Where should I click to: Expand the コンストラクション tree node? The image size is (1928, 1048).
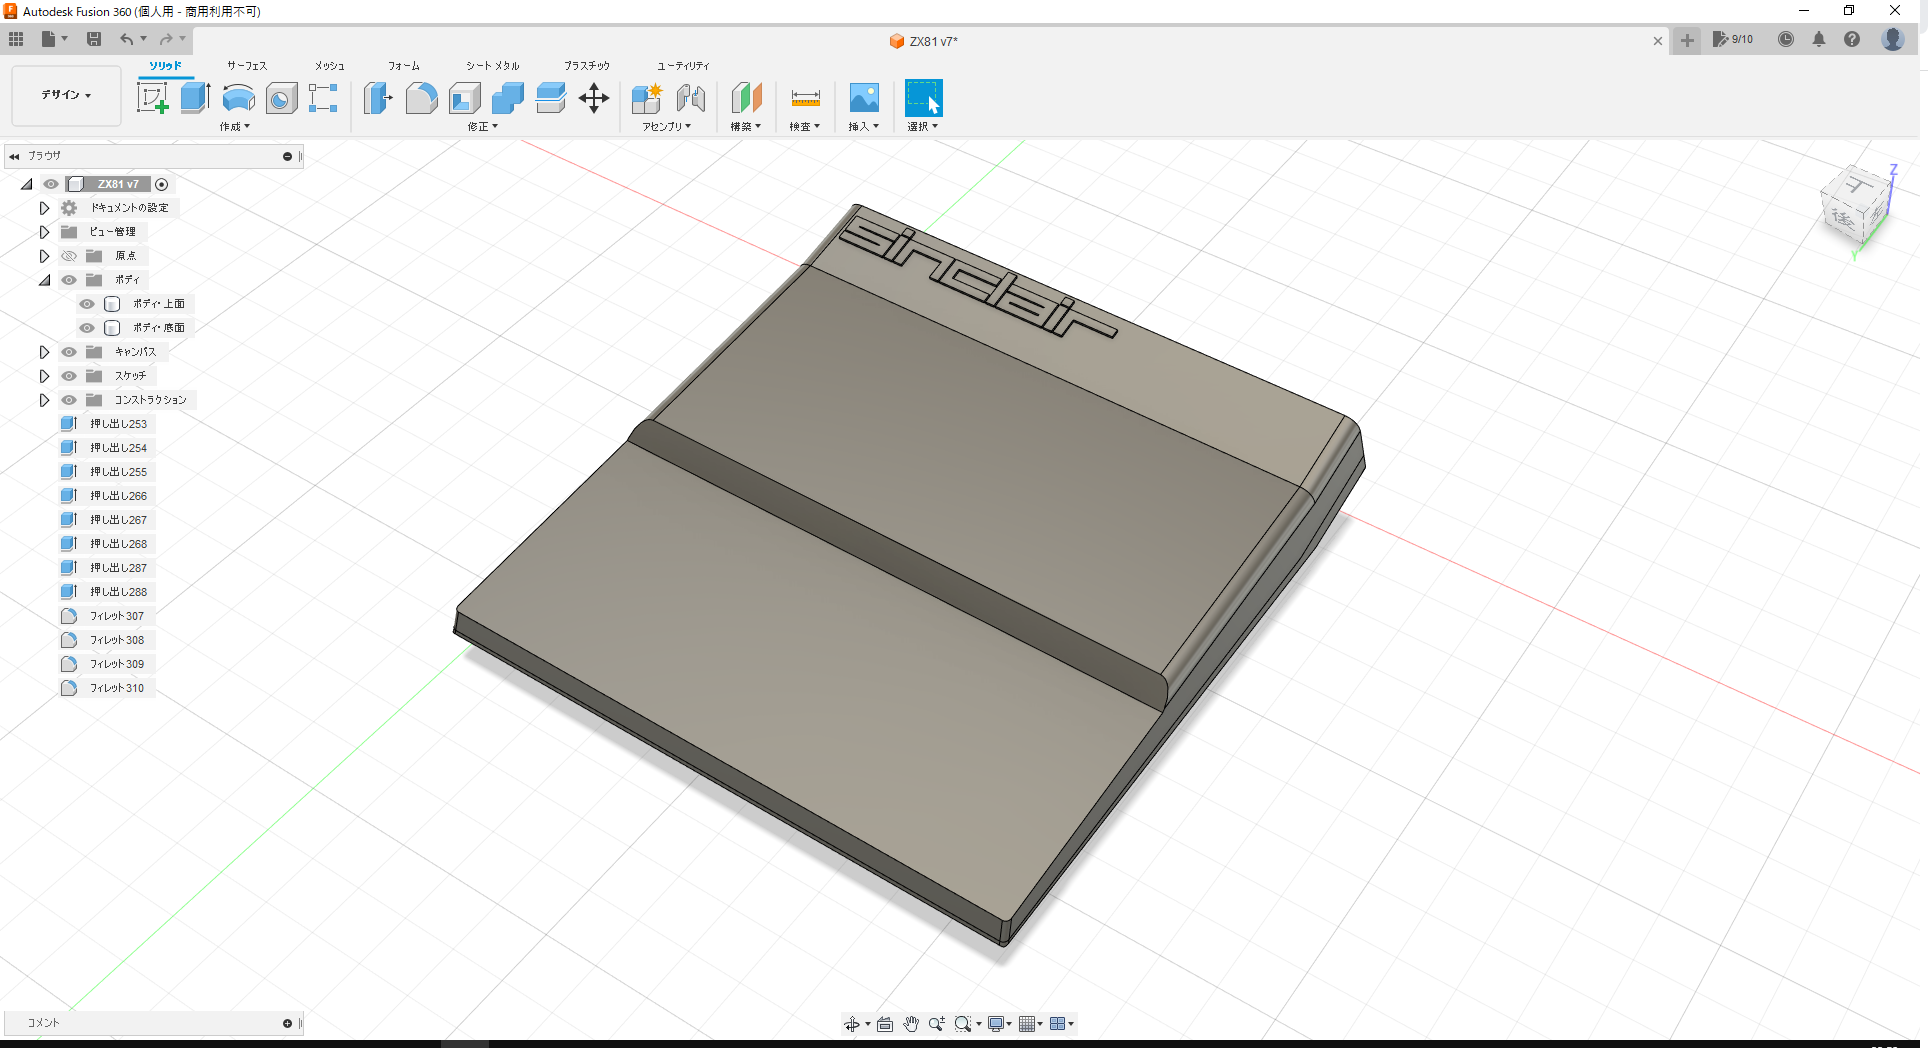(44, 399)
